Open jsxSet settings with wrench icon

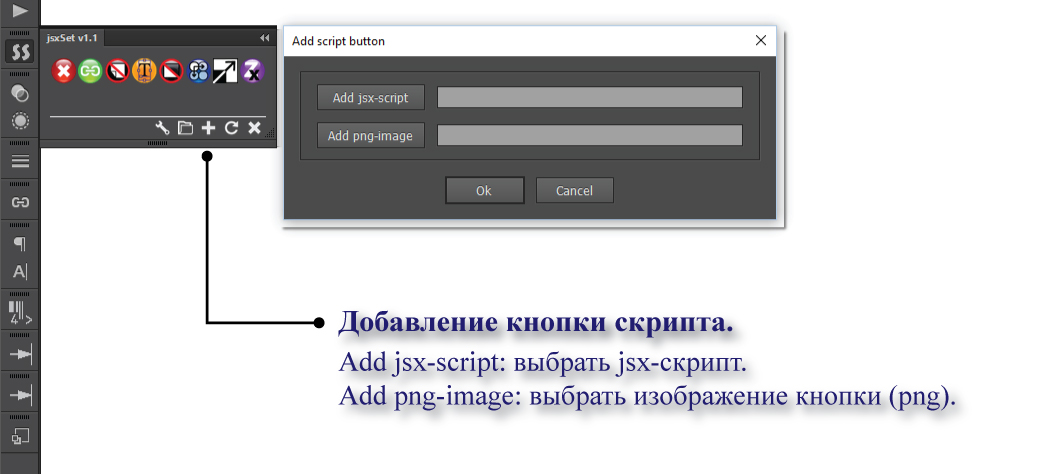[162, 128]
